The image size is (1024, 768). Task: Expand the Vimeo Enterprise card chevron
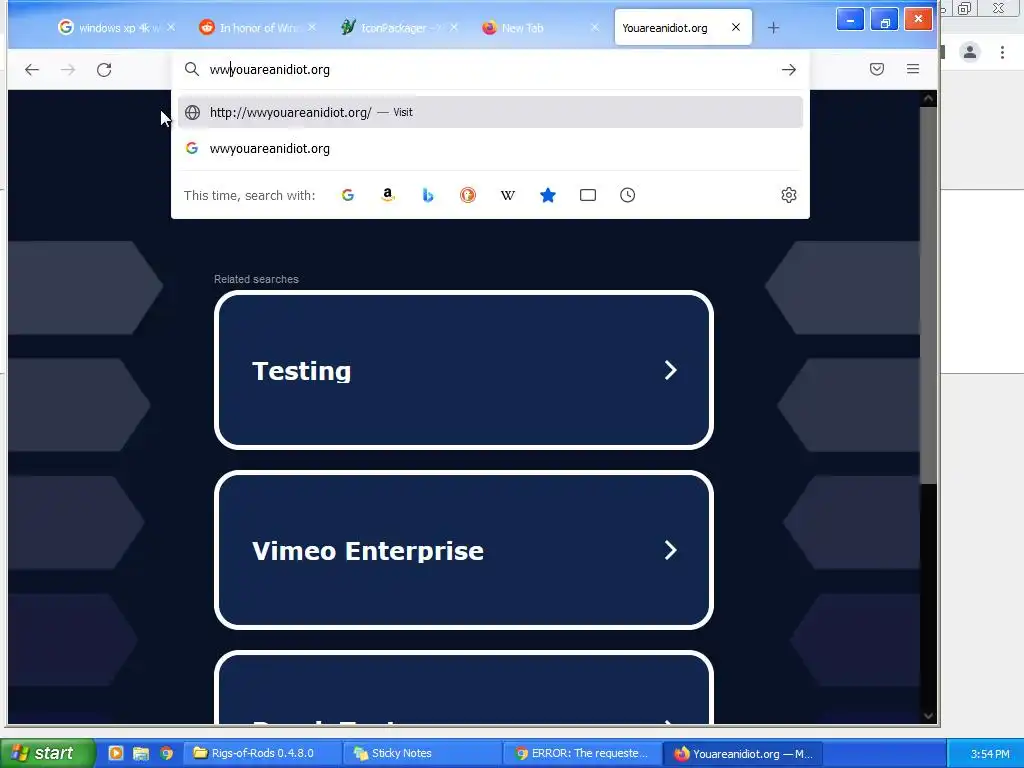(670, 551)
